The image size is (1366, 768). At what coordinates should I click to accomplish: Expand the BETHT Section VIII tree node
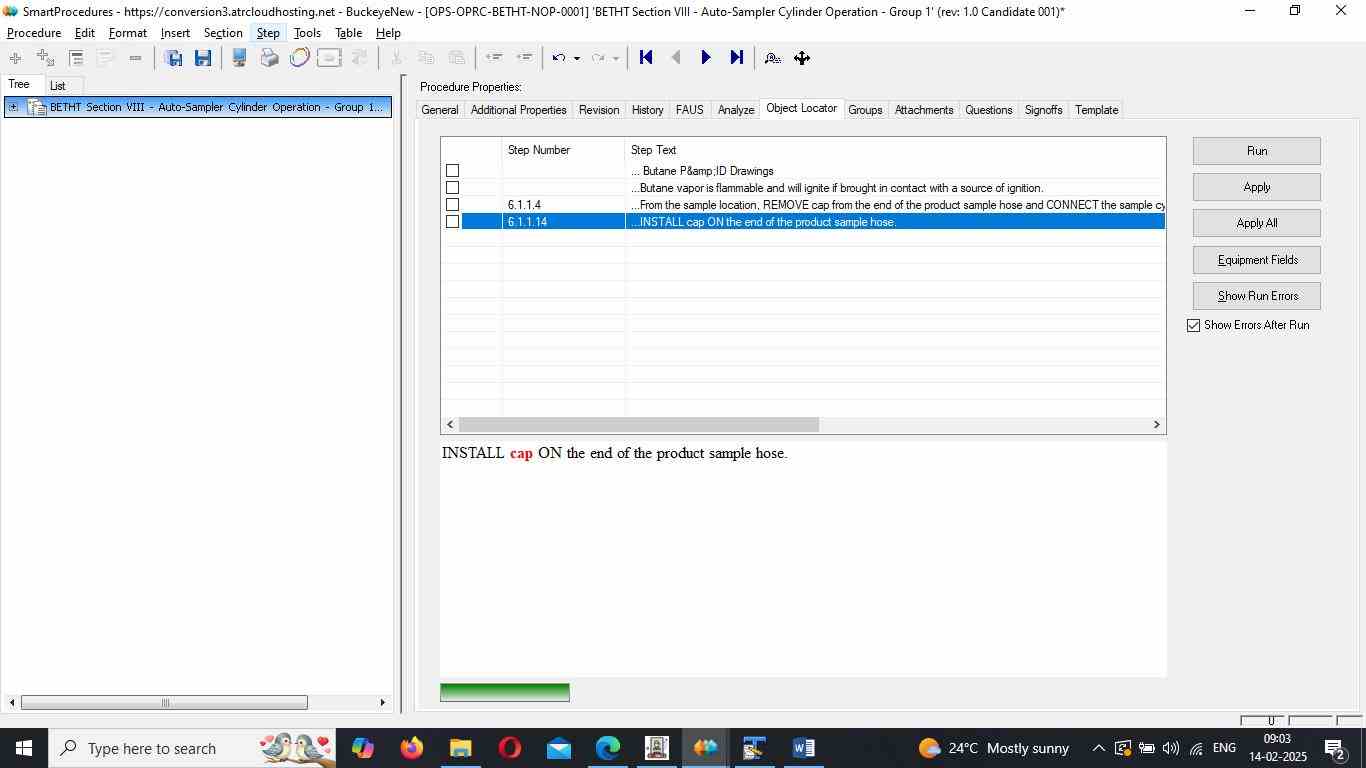[14, 108]
